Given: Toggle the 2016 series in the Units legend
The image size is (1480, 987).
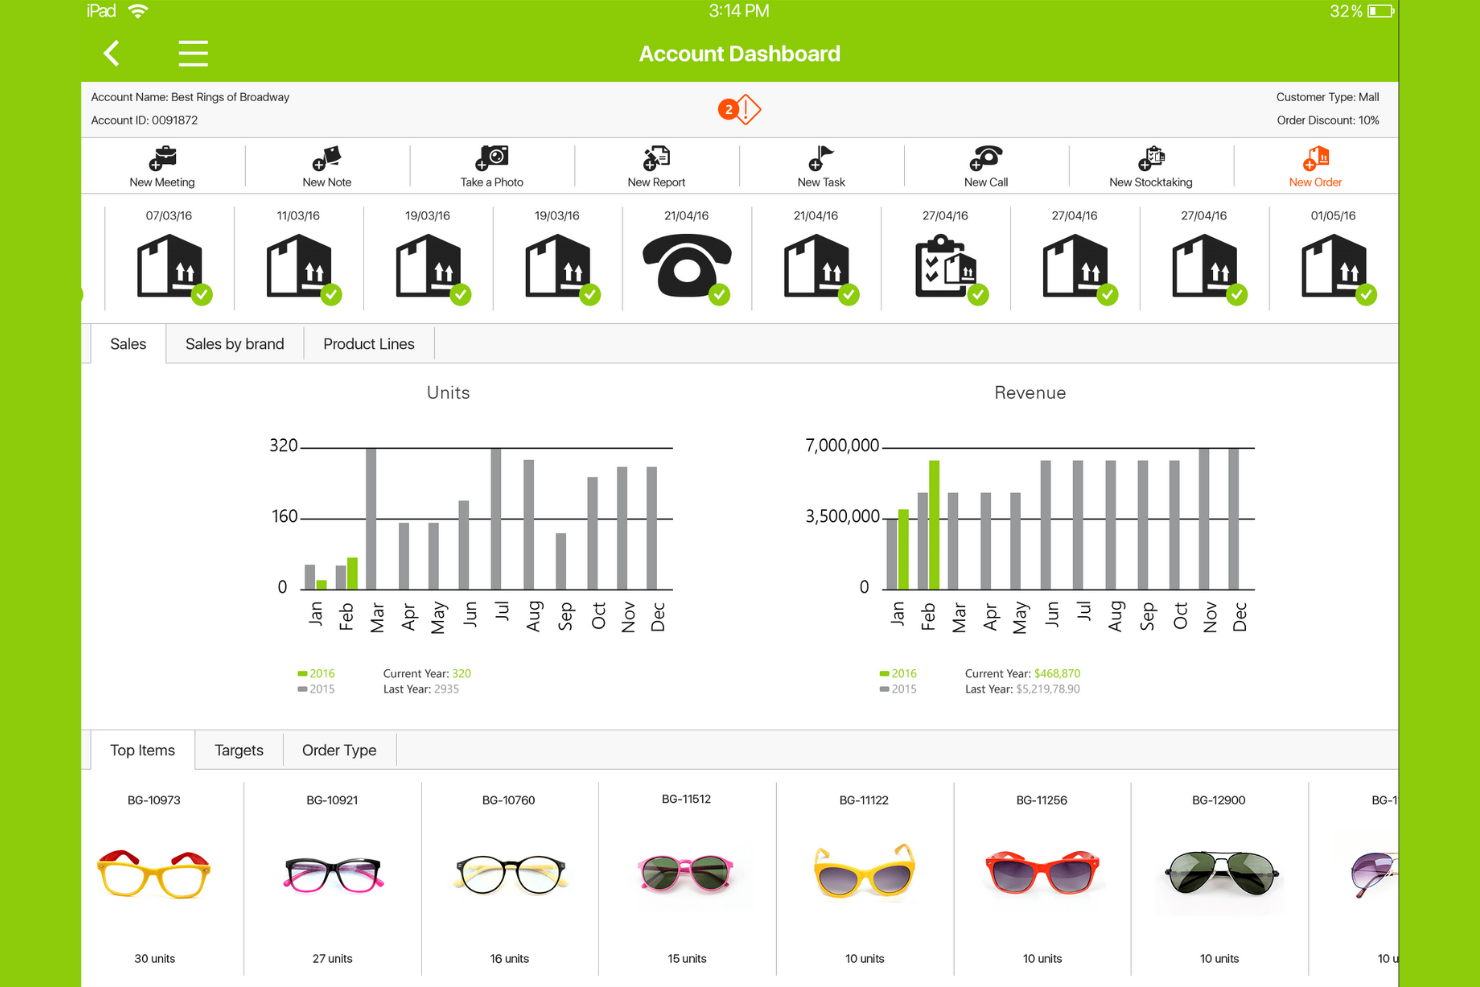Looking at the screenshot, I should 316,673.
